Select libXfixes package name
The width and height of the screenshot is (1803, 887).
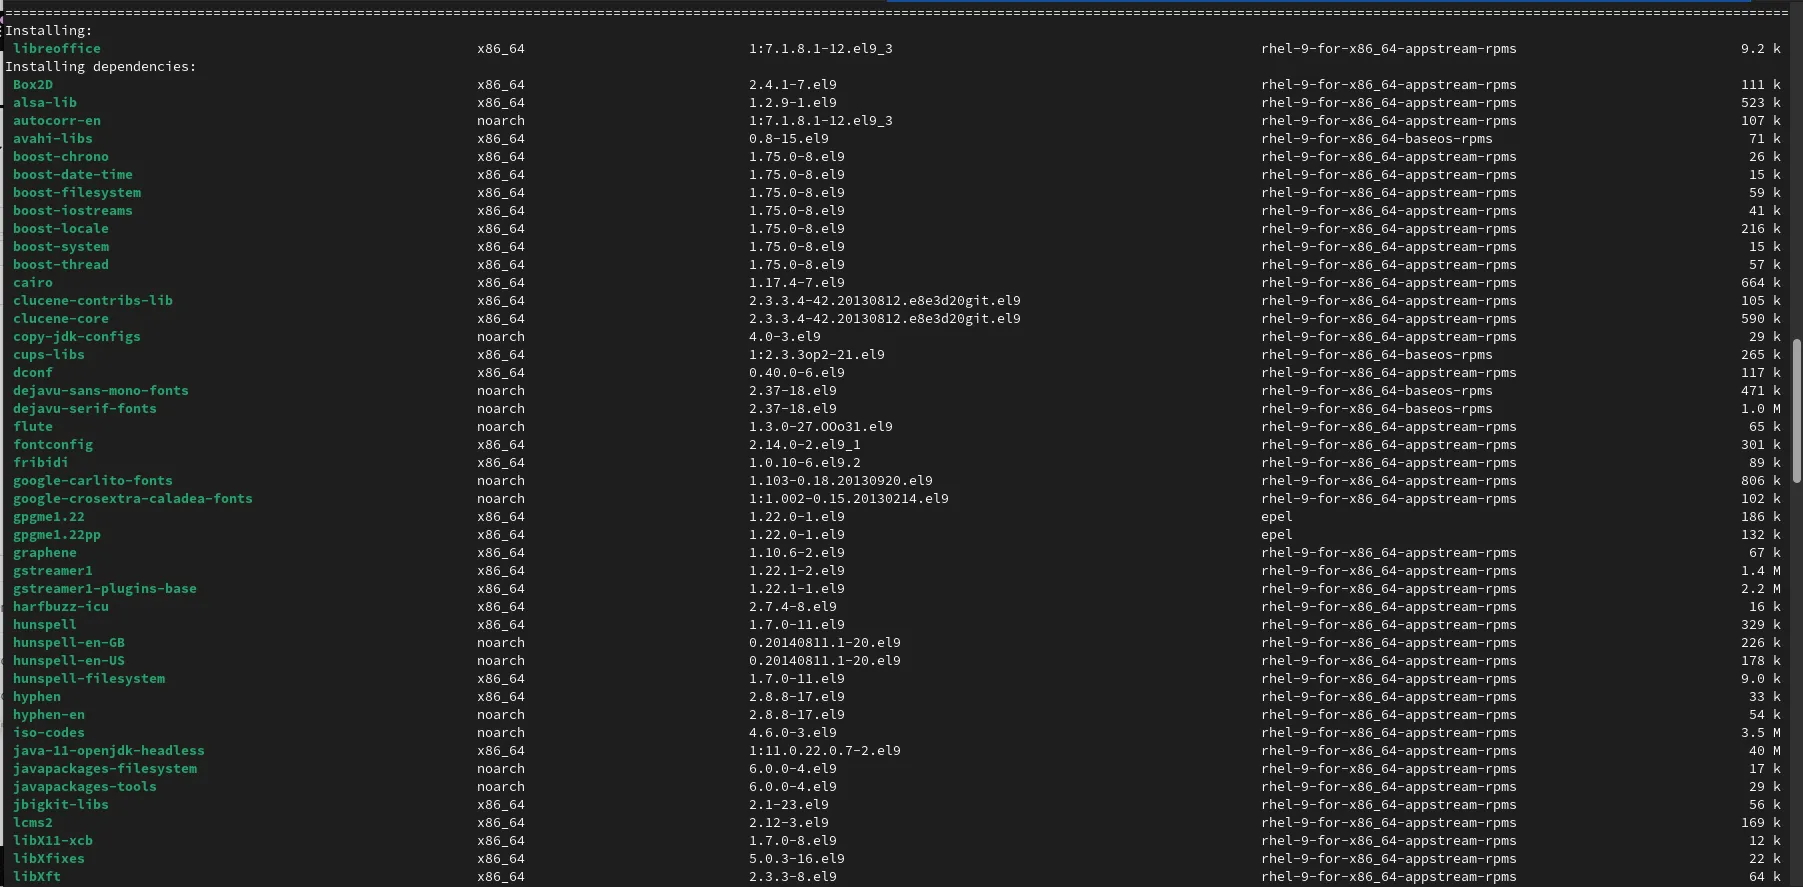[49, 858]
